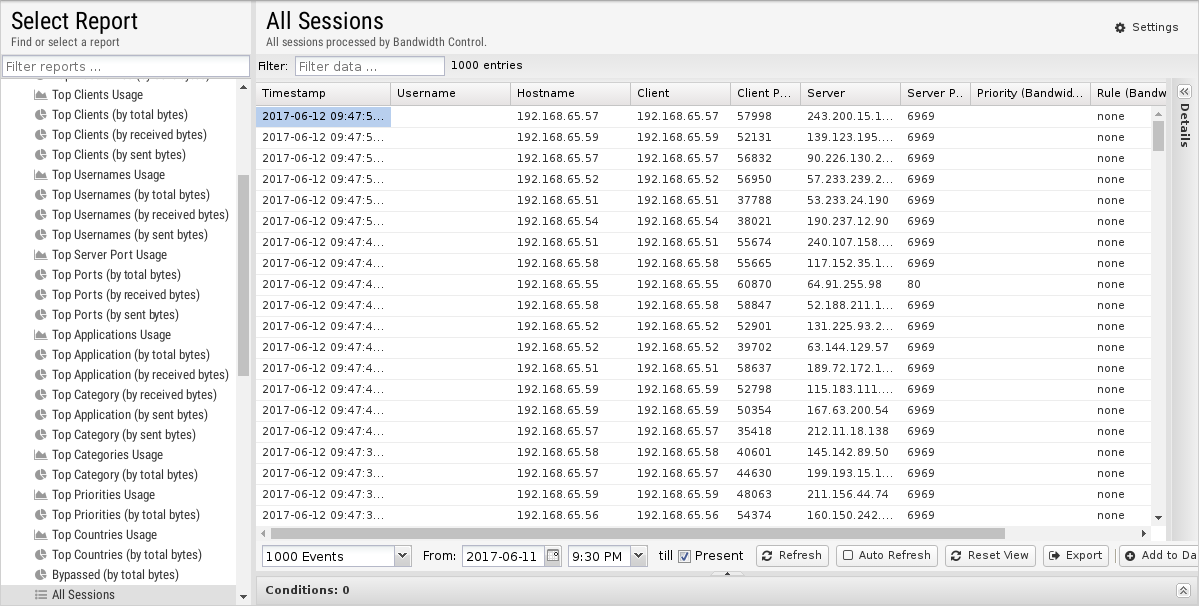The width and height of the screenshot is (1199, 606).
Task: Expand the Conditions panel
Action: [x=1182, y=590]
